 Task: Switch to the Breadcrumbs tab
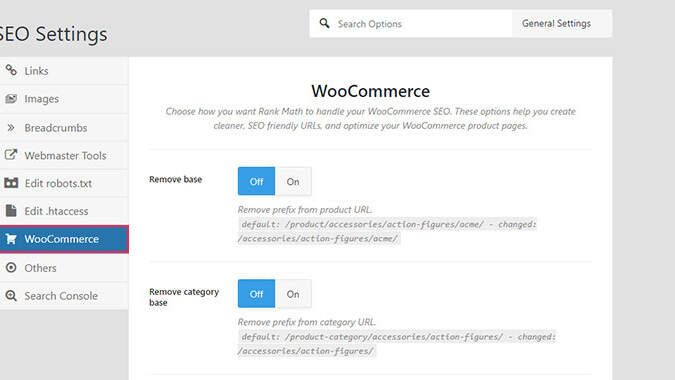pyautogui.click(x=64, y=128)
